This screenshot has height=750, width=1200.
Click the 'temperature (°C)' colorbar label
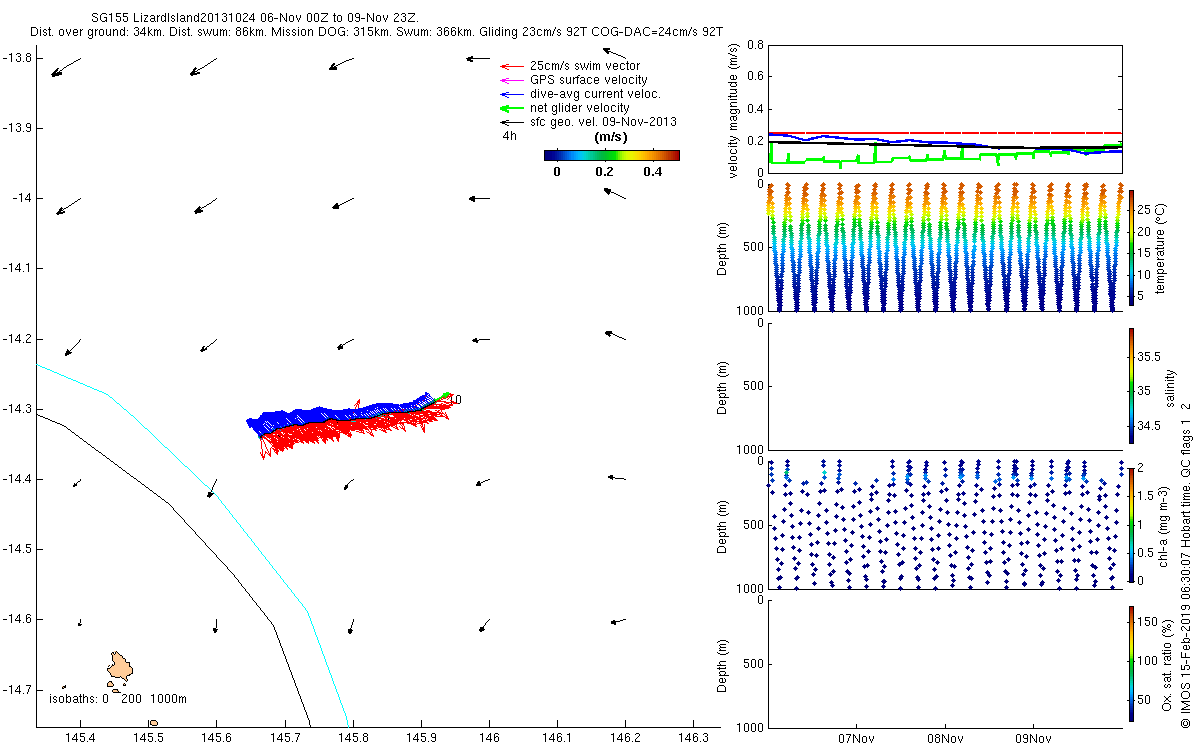point(1161,247)
